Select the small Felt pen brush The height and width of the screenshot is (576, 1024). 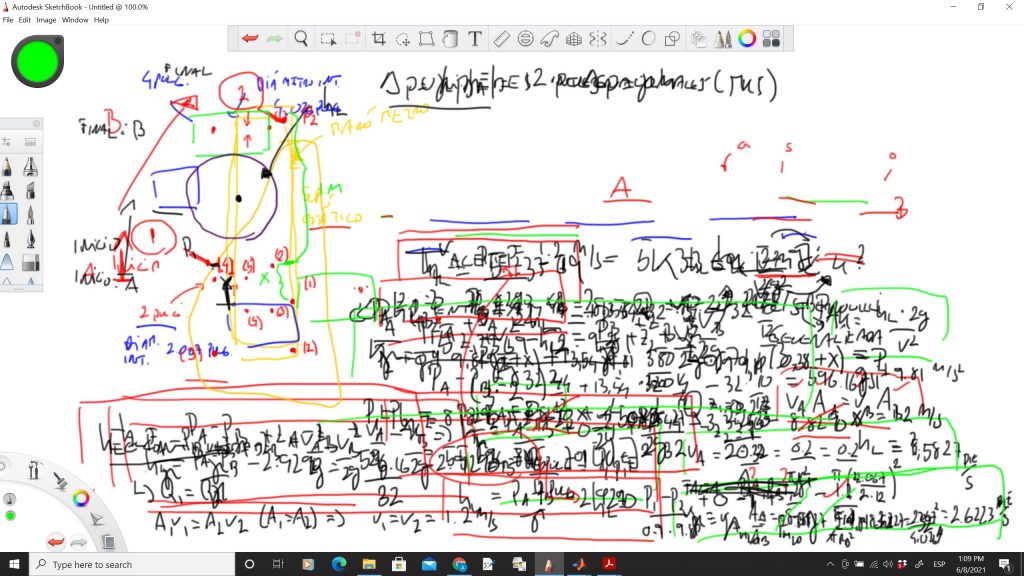[x=7, y=238]
